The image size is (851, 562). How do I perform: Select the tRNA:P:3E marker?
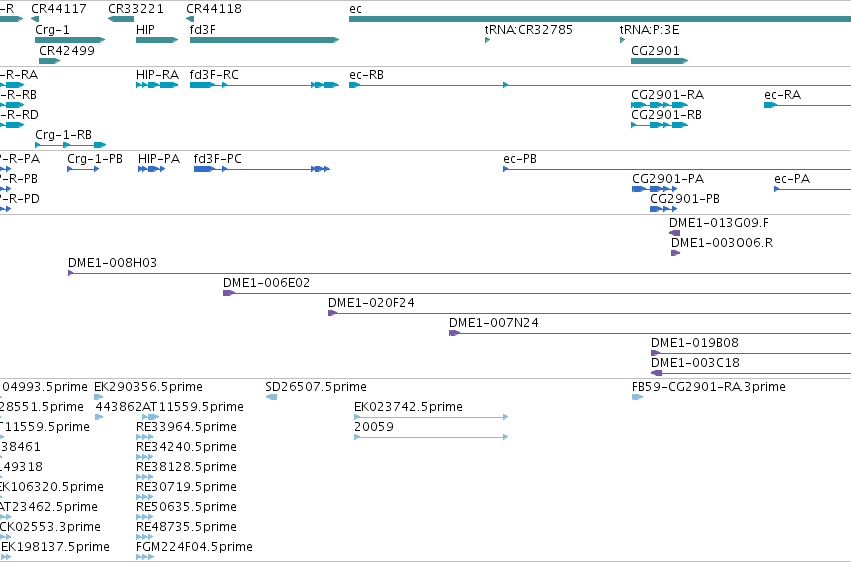click(623, 40)
